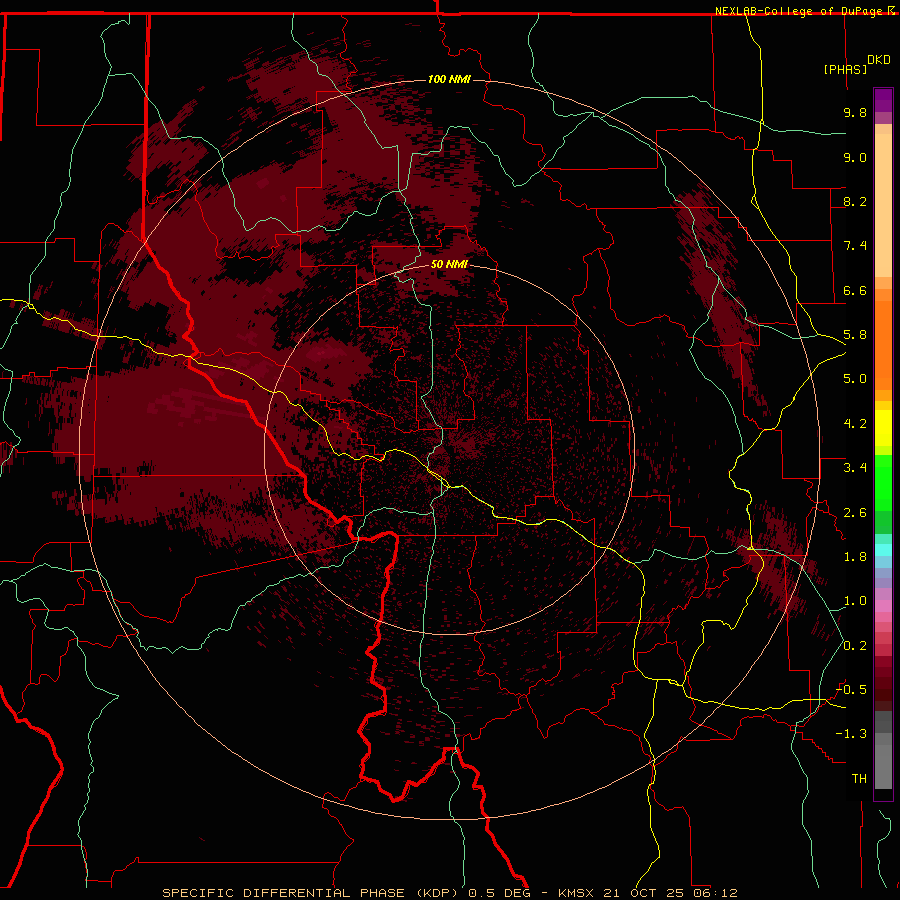
Task: Pick the bright green color bar segment
Action: pyautogui.click(x=883, y=483)
